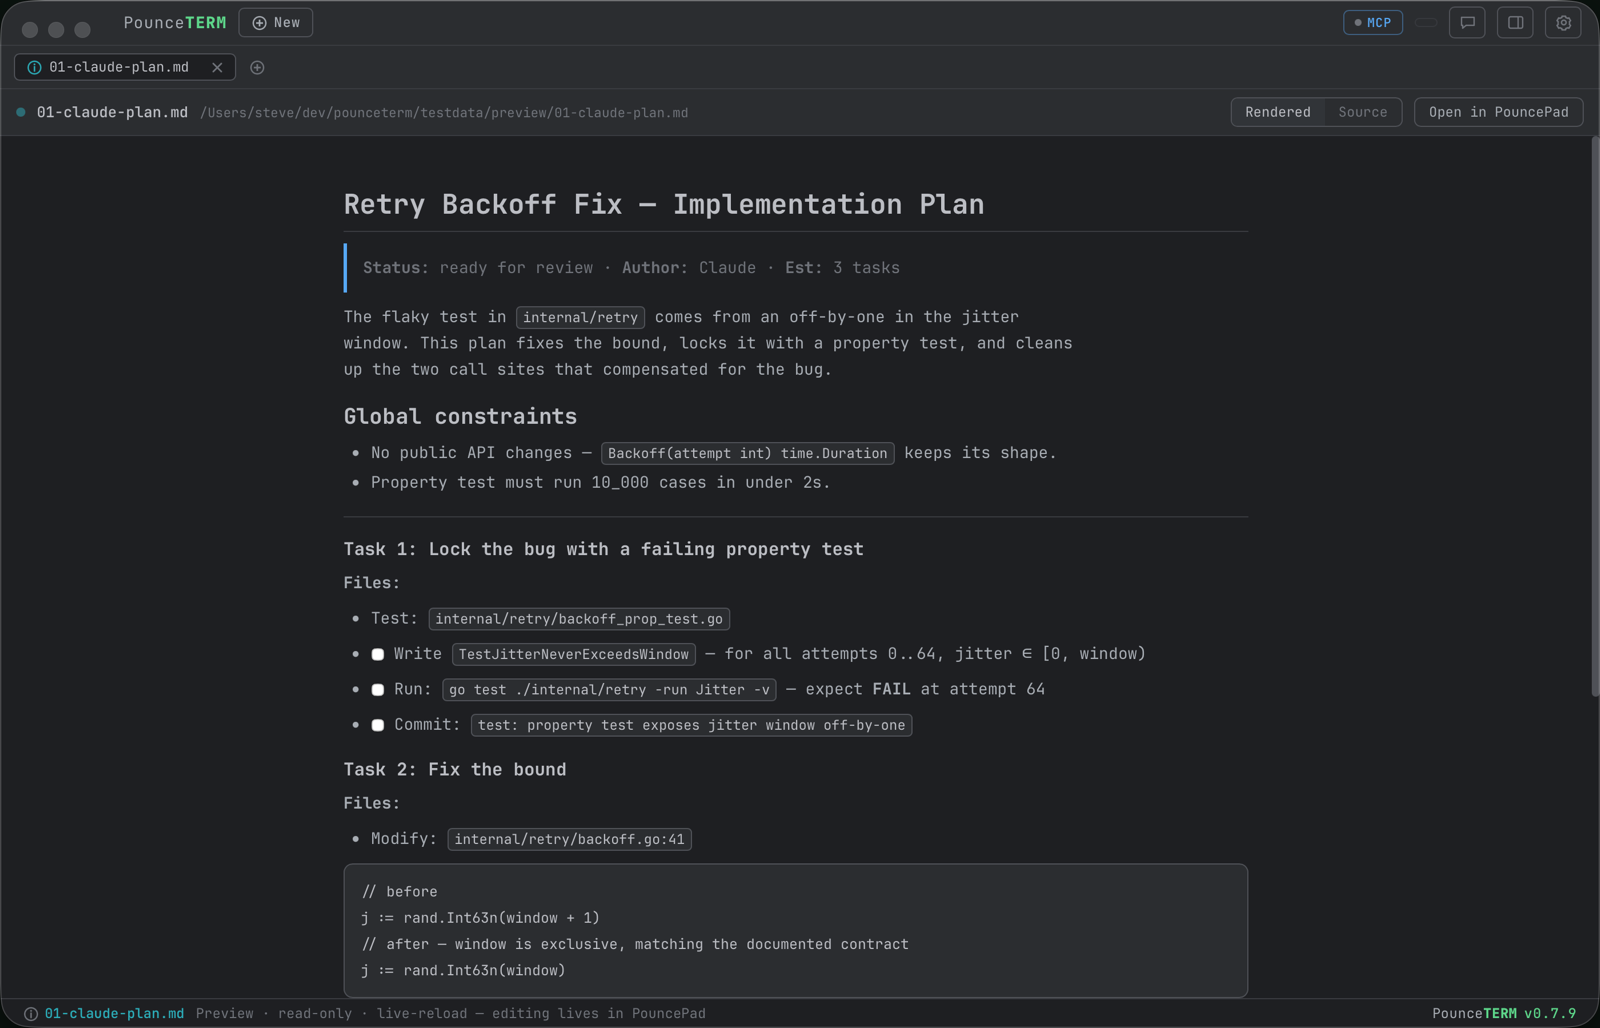The height and width of the screenshot is (1028, 1600).
Task: Click the internal/retry inline code
Action: pyautogui.click(x=580, y=317)
